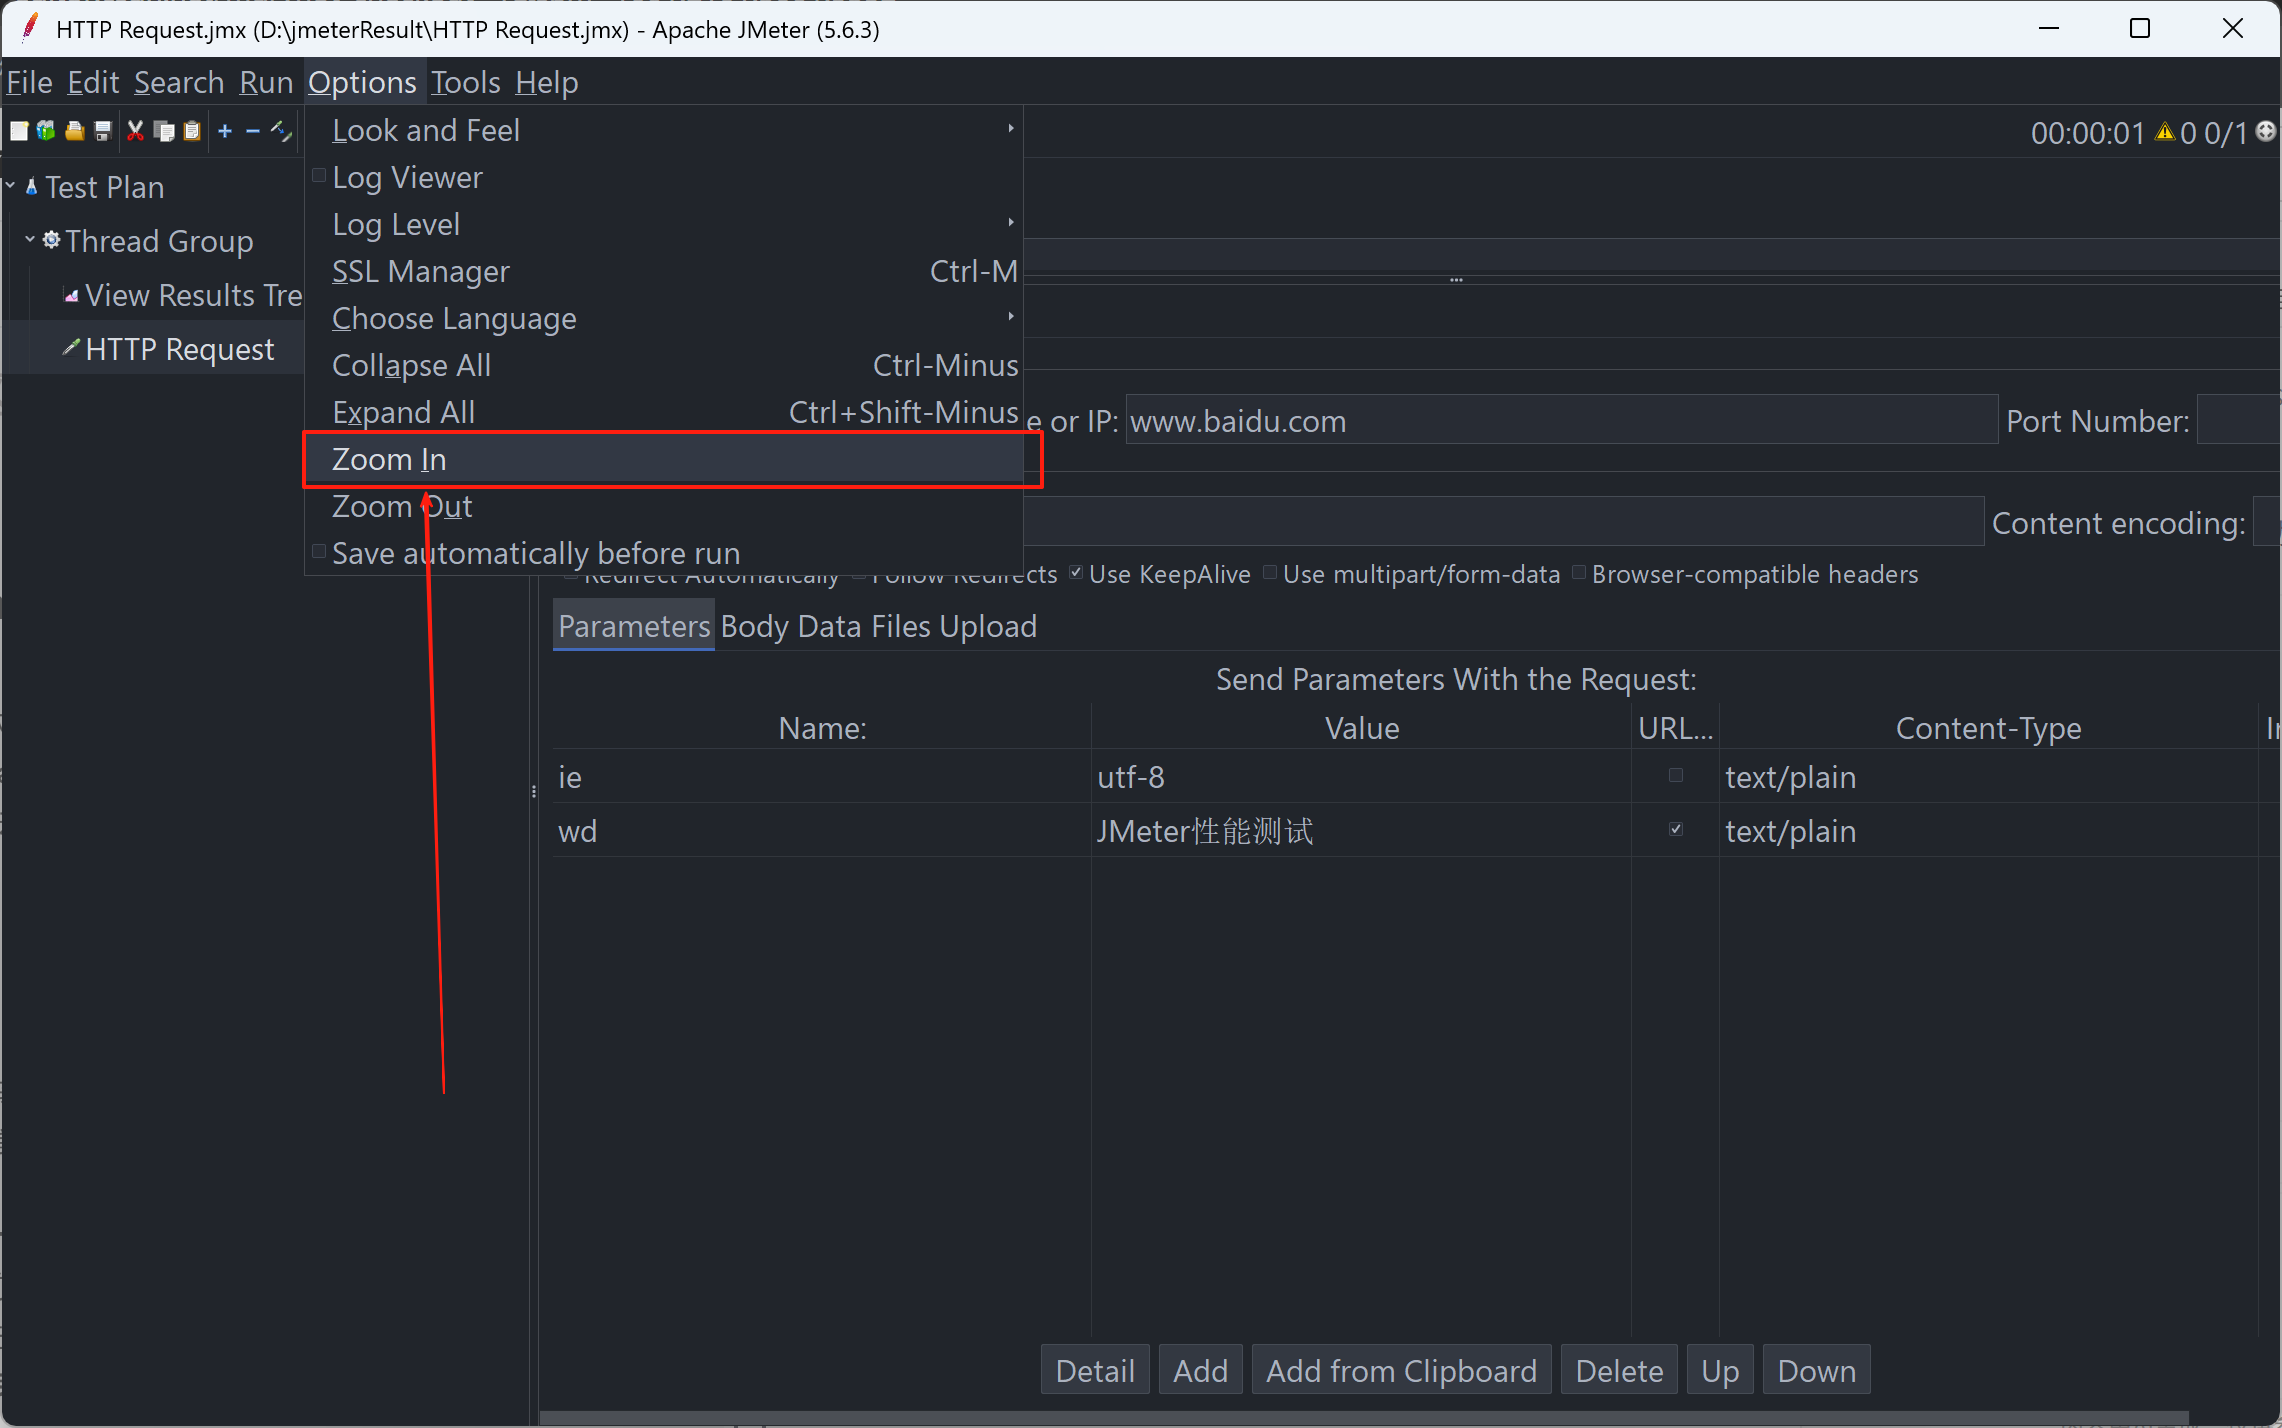The height and width of the screenshot is (1428, 2282).
Task: Check URL Encode box for ie row
Action: tap(1676, 775)
